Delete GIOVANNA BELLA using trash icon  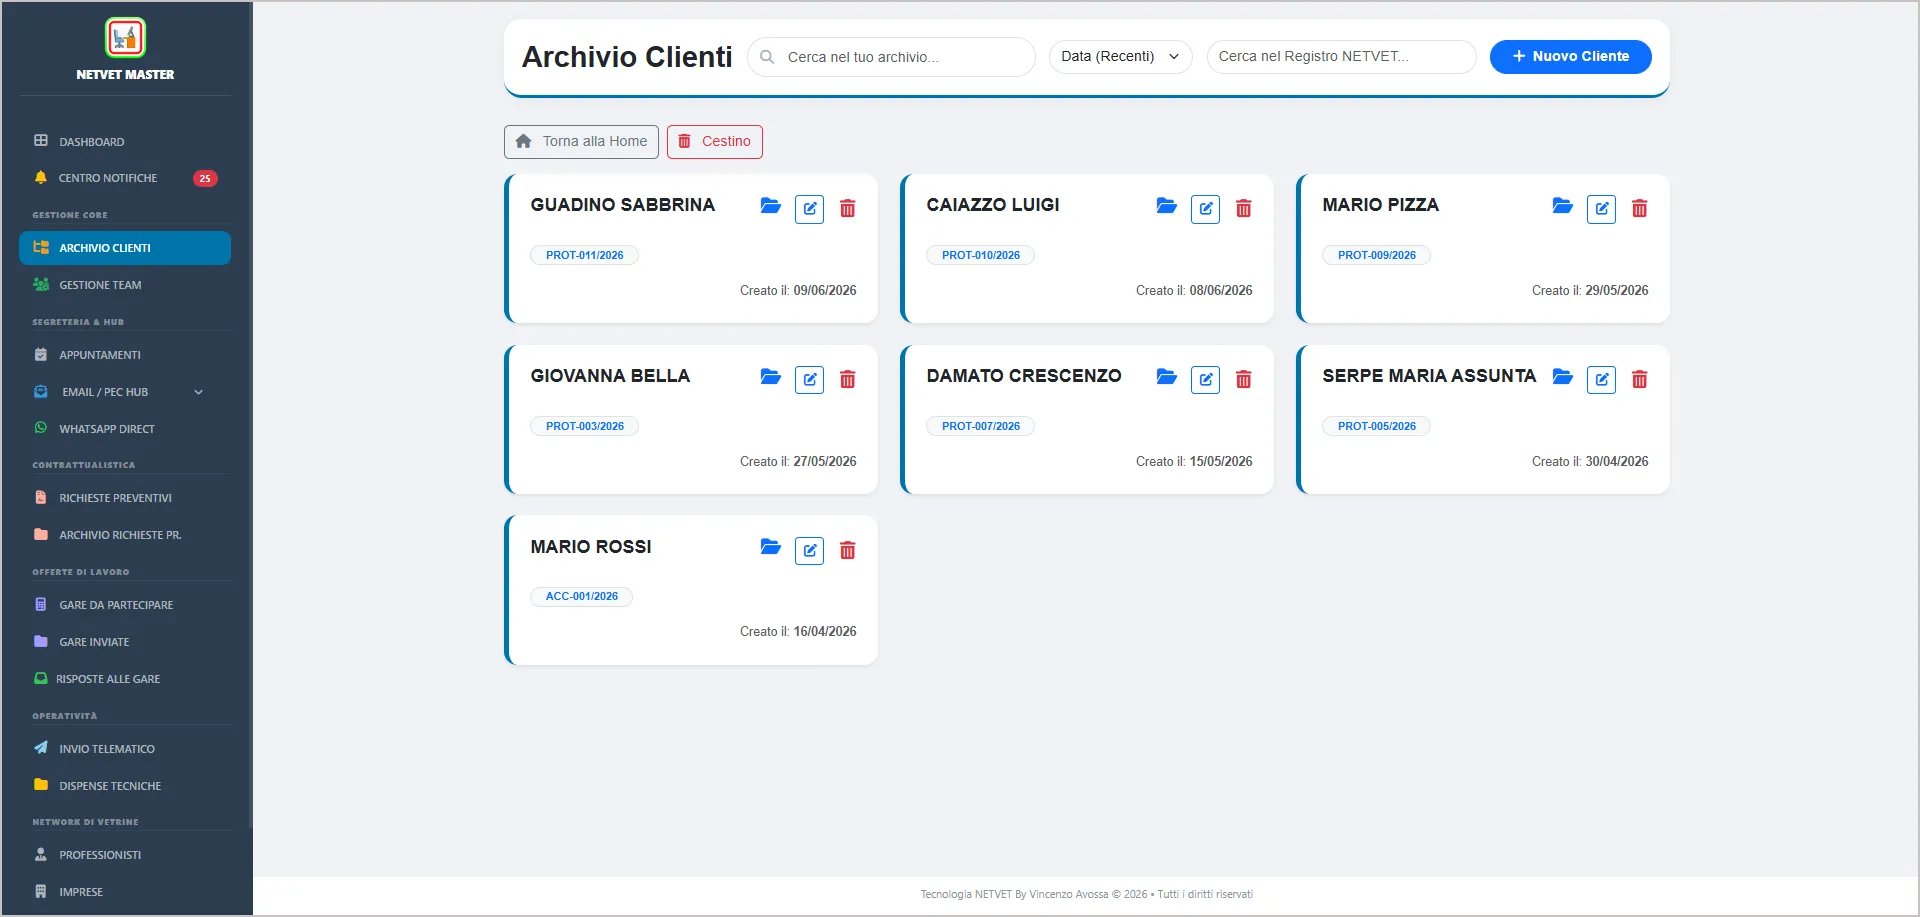click(847, 379)
